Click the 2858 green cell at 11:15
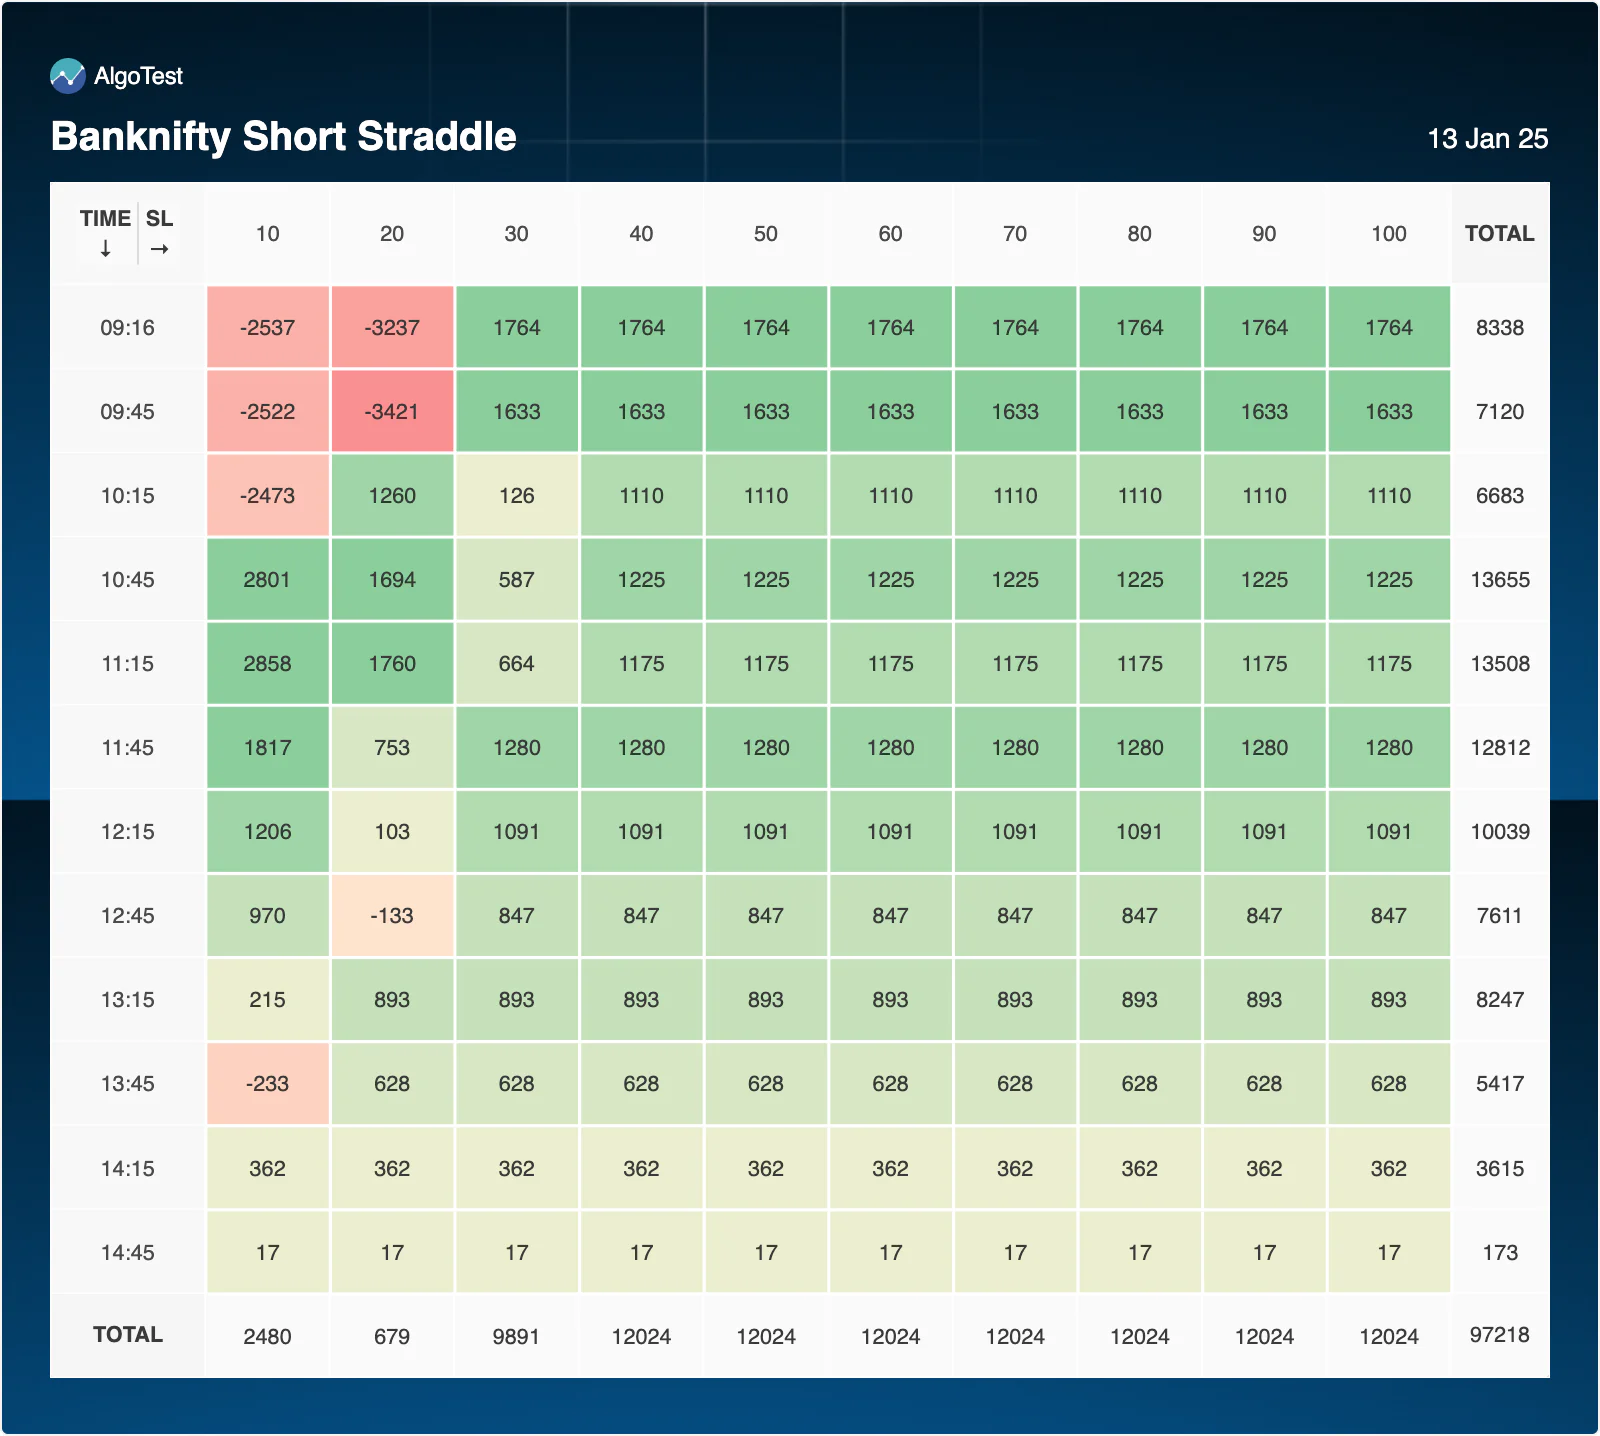The width and height of the screenshot is (1600, 1436). click(267, 663)
